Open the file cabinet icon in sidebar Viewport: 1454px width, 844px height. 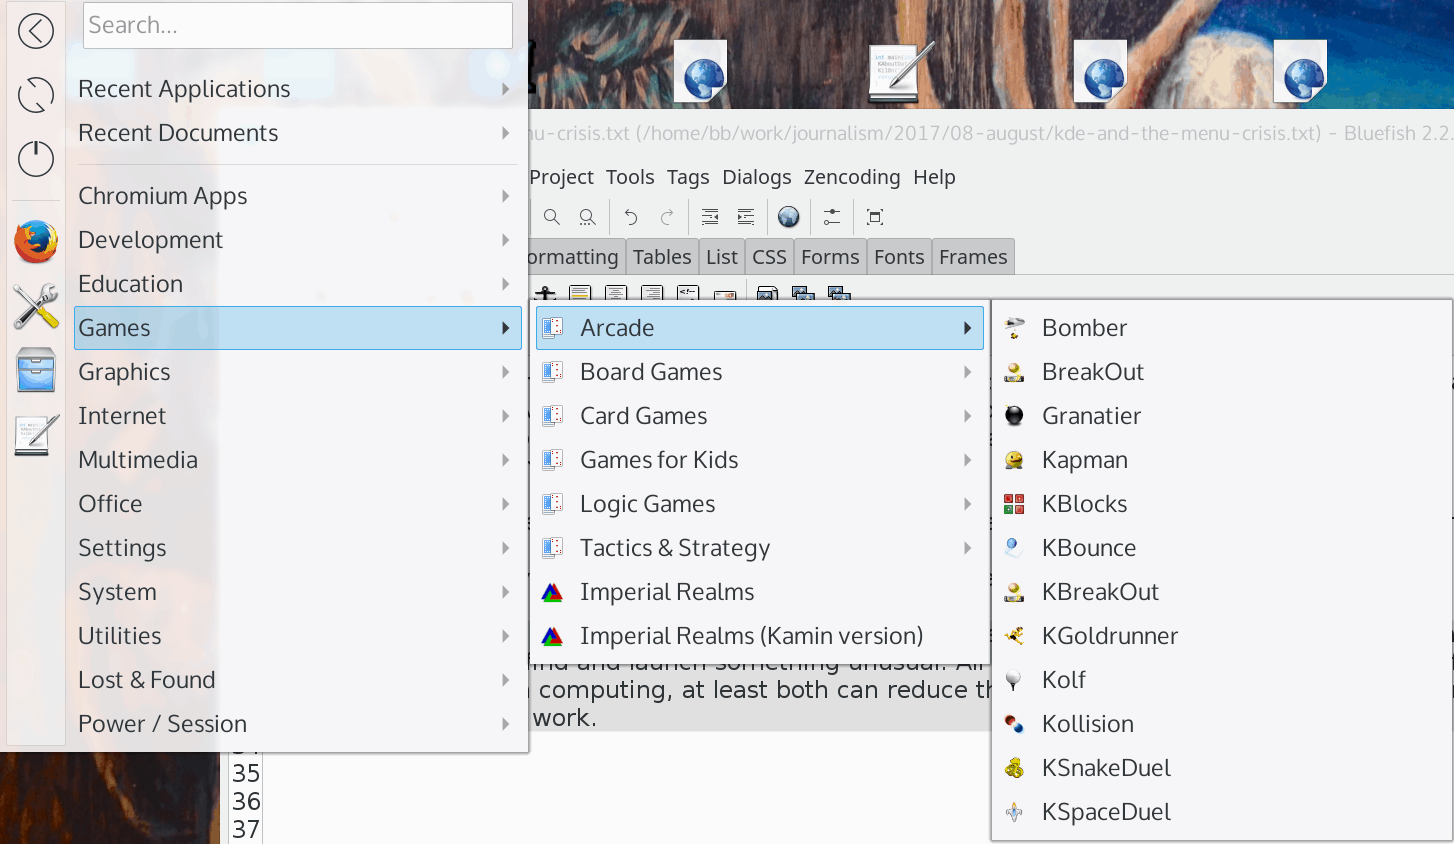click(36, 370)
